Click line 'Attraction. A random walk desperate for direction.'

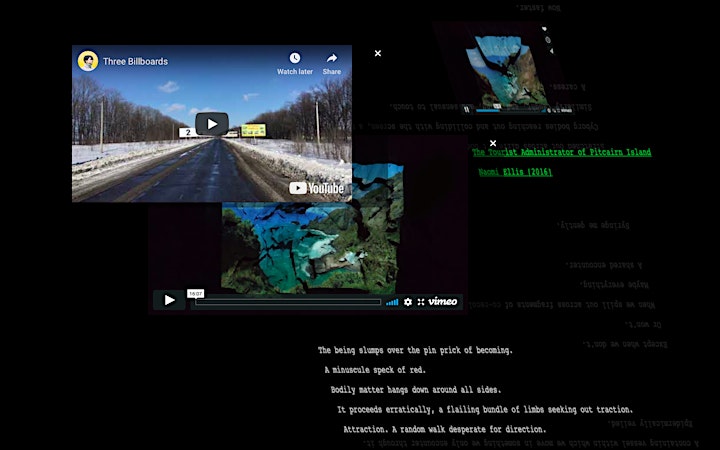445,430
